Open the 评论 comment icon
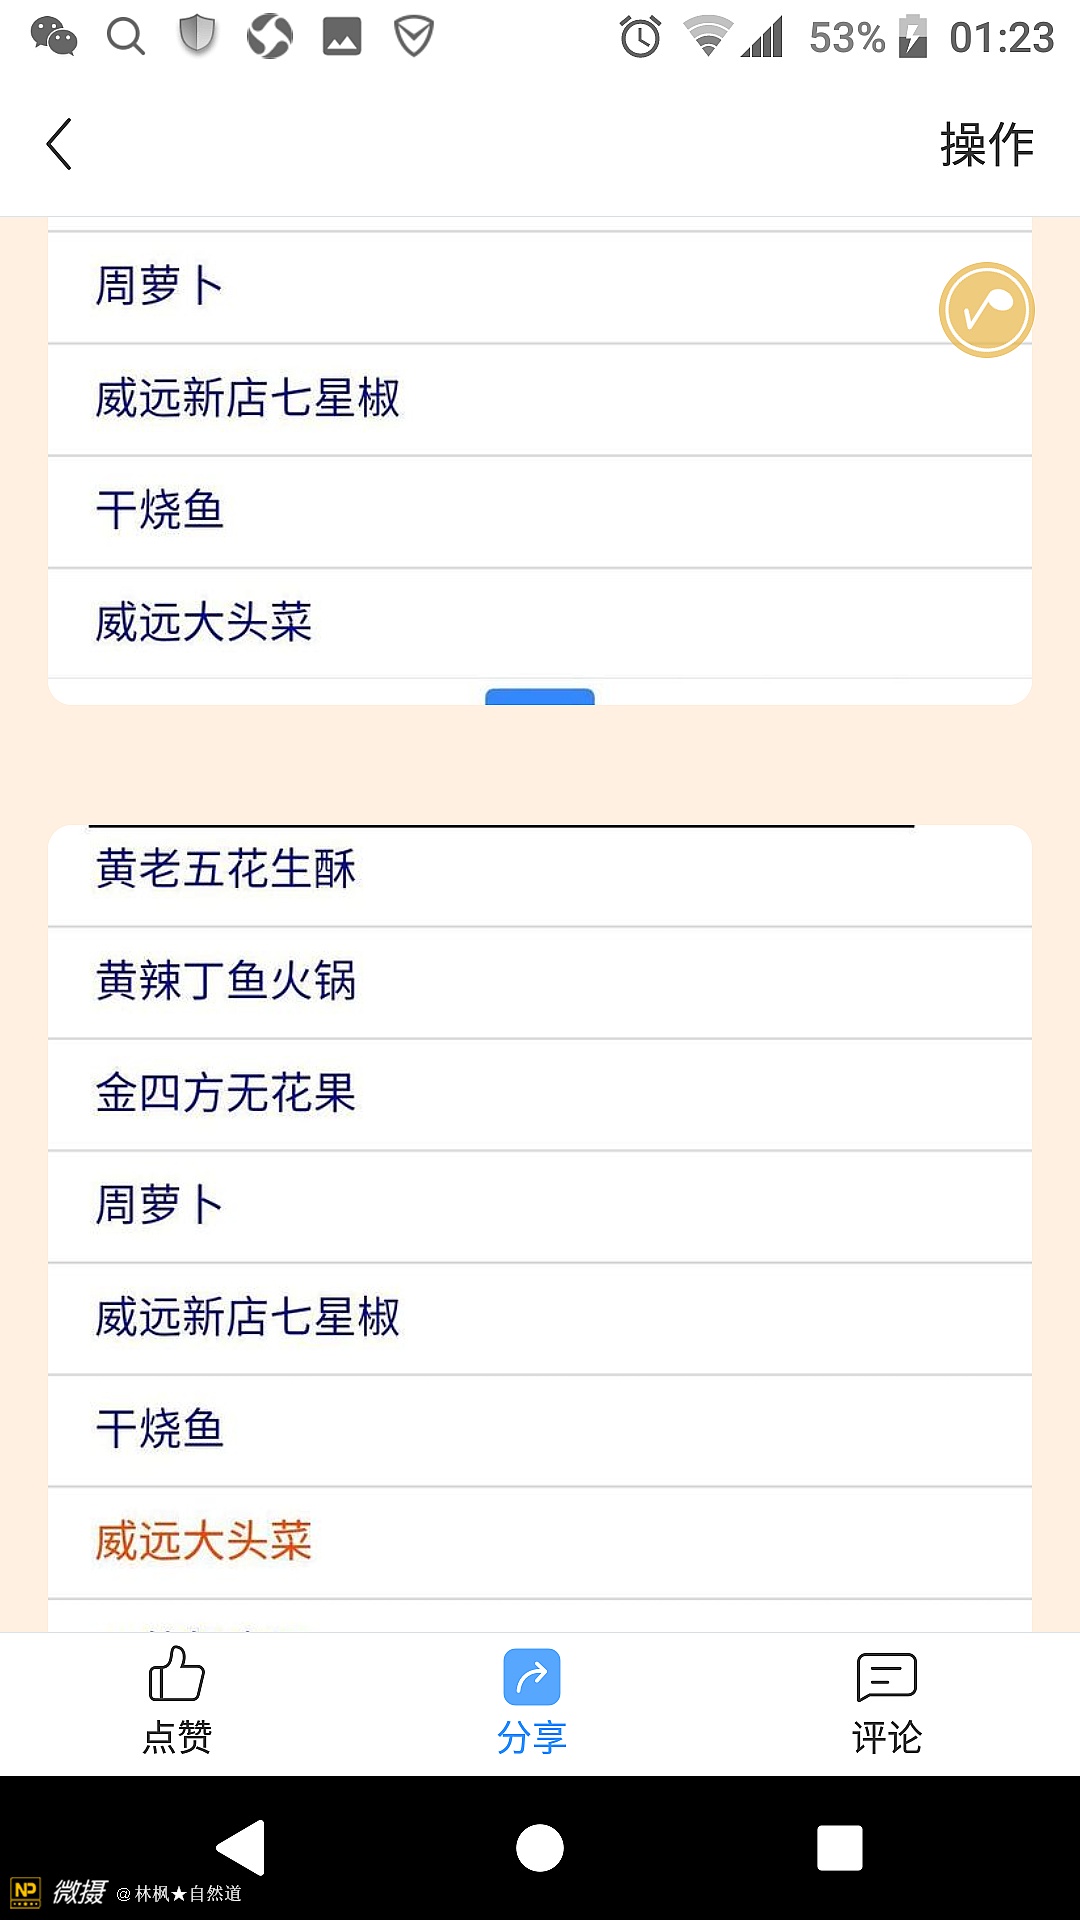The image size is (1080, 1920). [x=886, y=1677]
